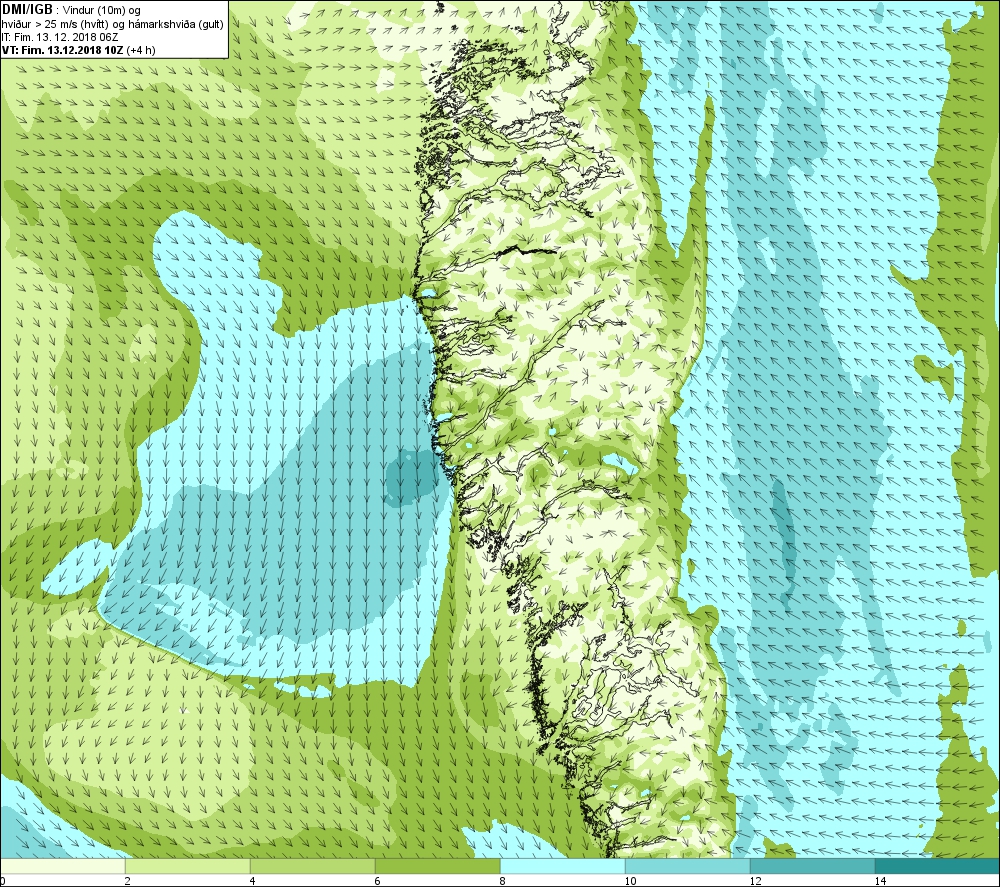Click the darkest teal legend swatch above 14 m/s
The width and height of the screenshot is (1000, 887).
(x=938, y=866)
